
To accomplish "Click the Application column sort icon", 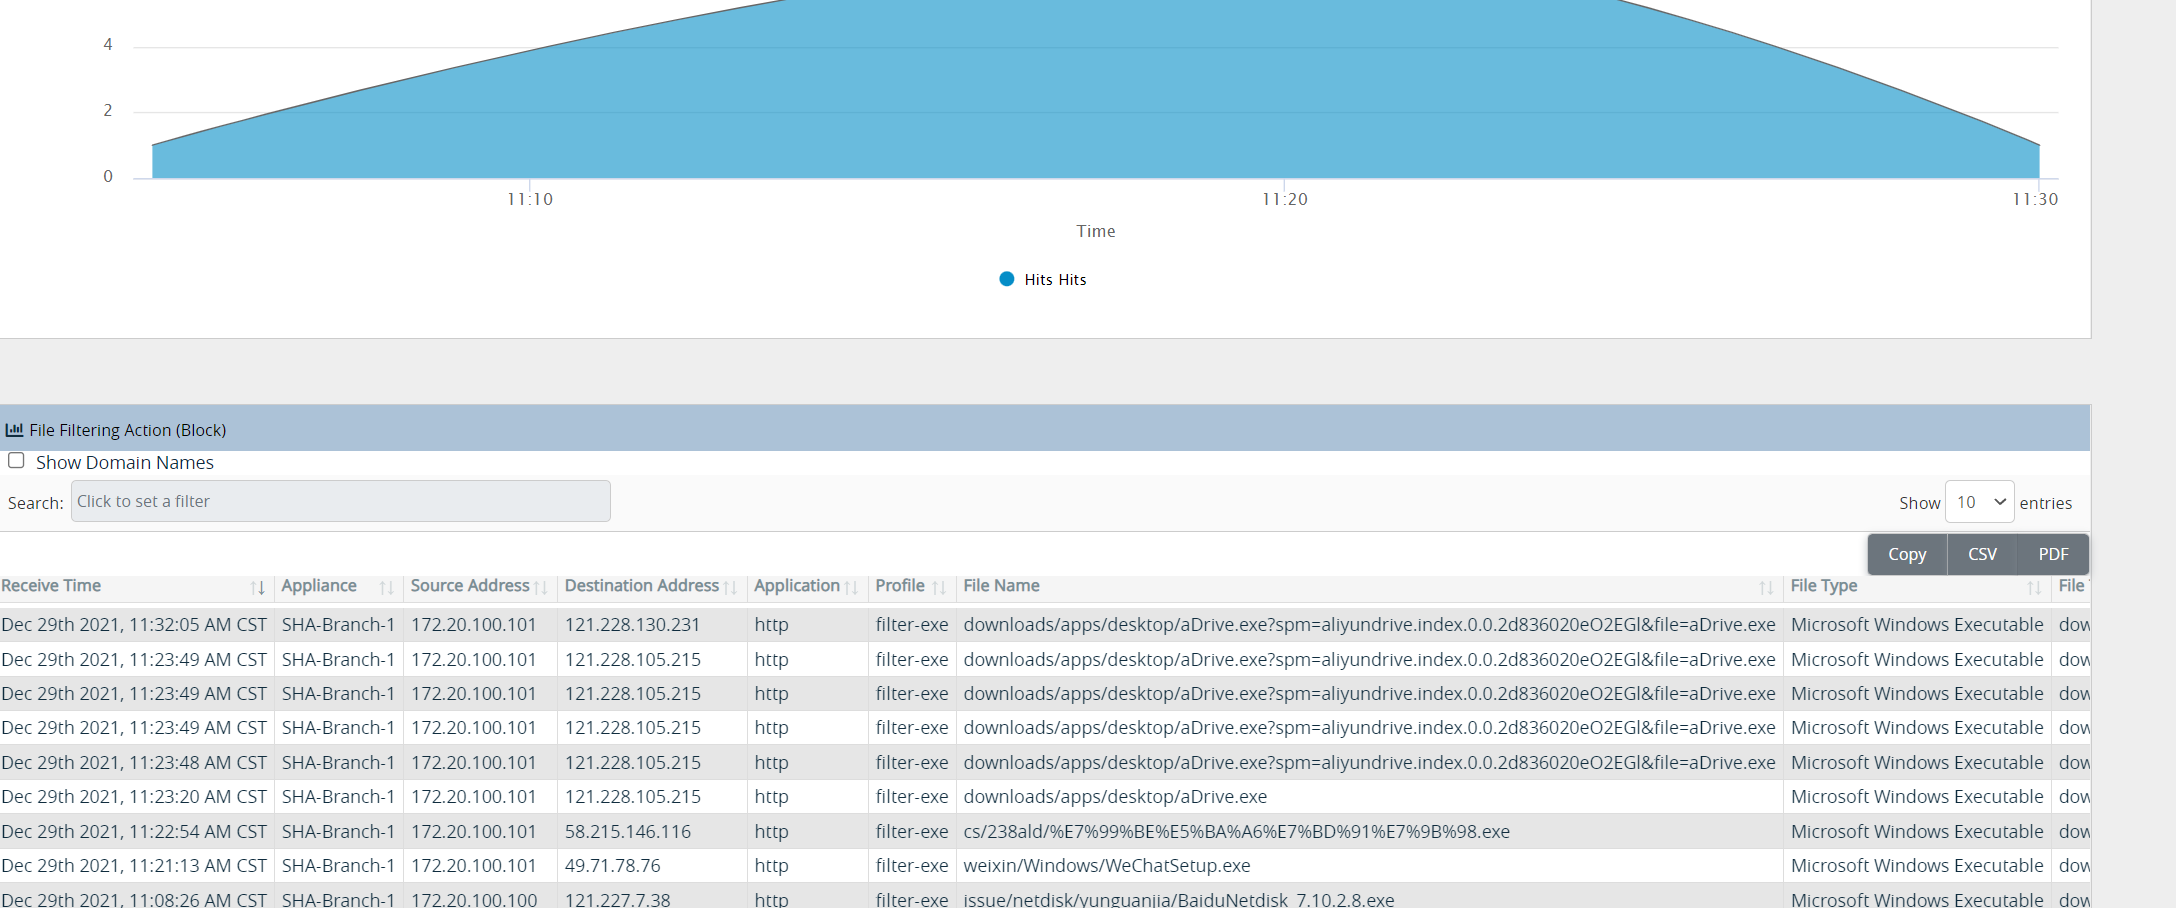I will [x=851, y=588].
